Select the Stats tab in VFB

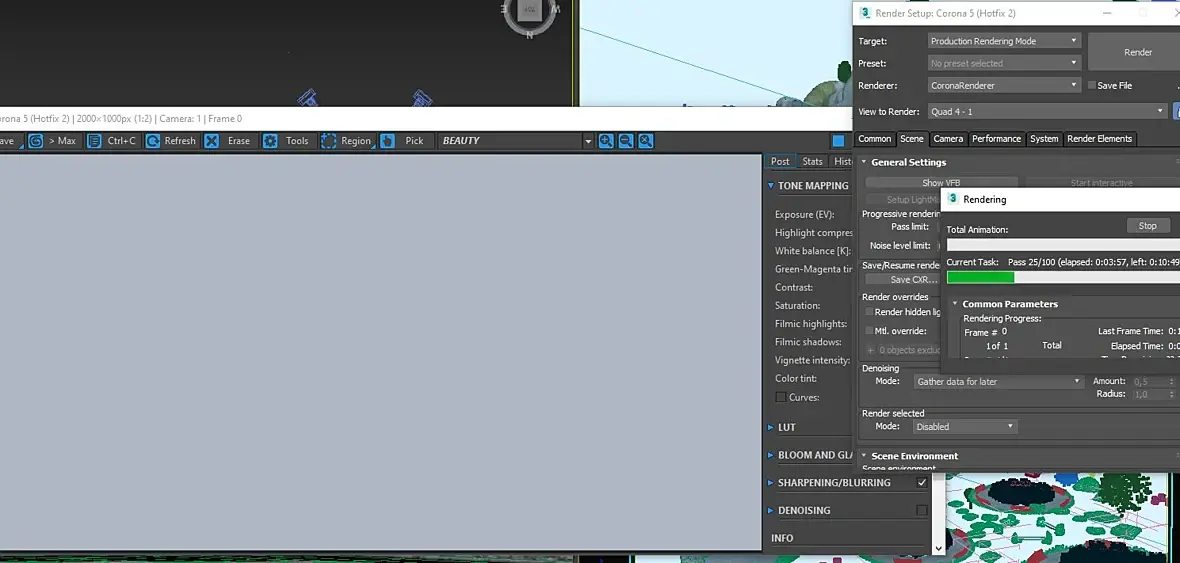(x=812, y=161)
